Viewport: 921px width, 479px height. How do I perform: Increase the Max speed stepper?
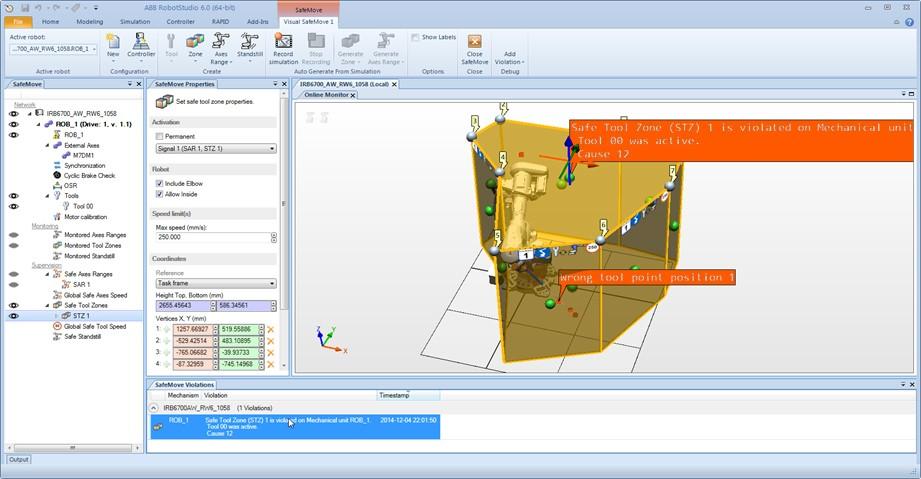[274, 235]
